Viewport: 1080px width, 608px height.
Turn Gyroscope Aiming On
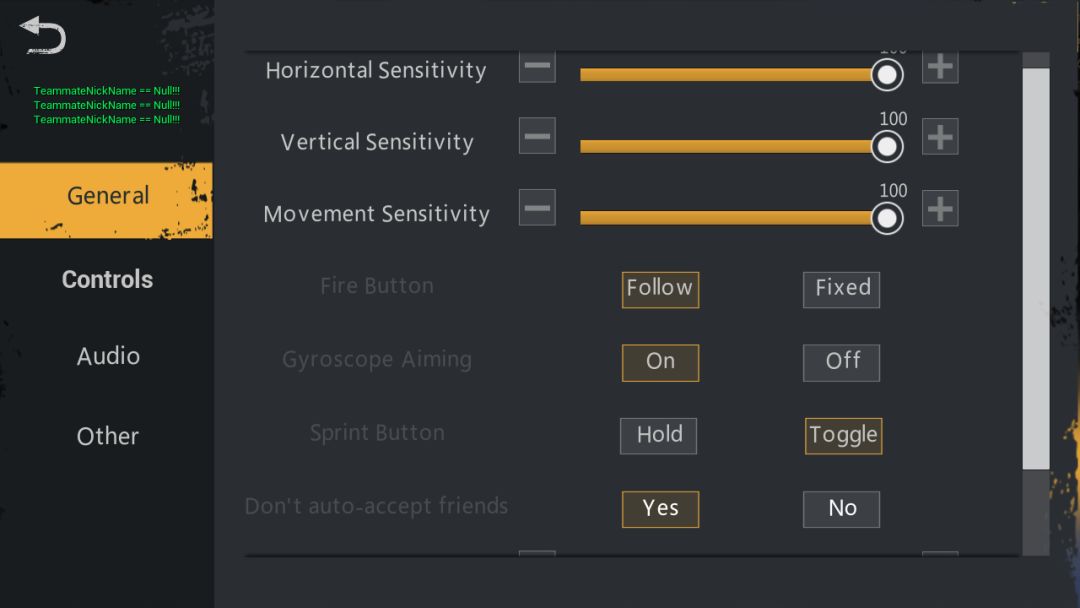coord(660,362)
